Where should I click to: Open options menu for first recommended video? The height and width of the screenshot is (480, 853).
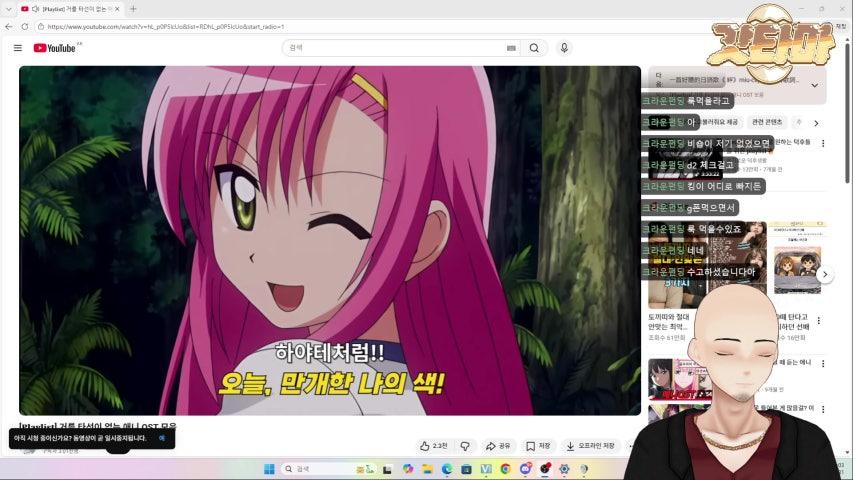point(823,143)
